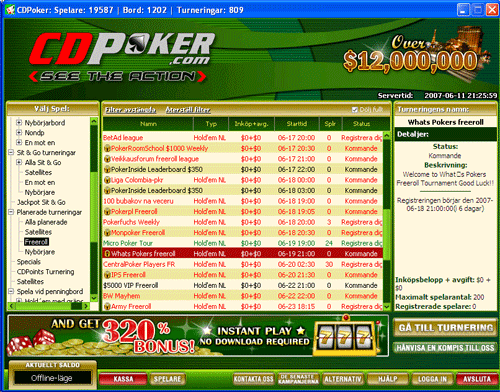The height and width of the screenshot is (392, 500).
Task: Click the lock icon beside Monpoker Freeroll
Action: 107,233
